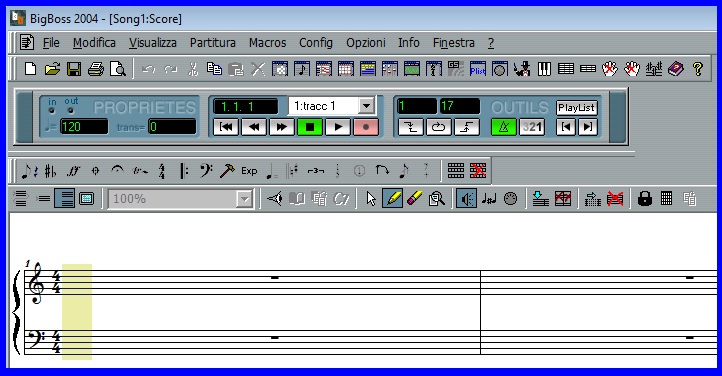
Task: Open the waveform window with green wave icon
Action: (412, 69)
